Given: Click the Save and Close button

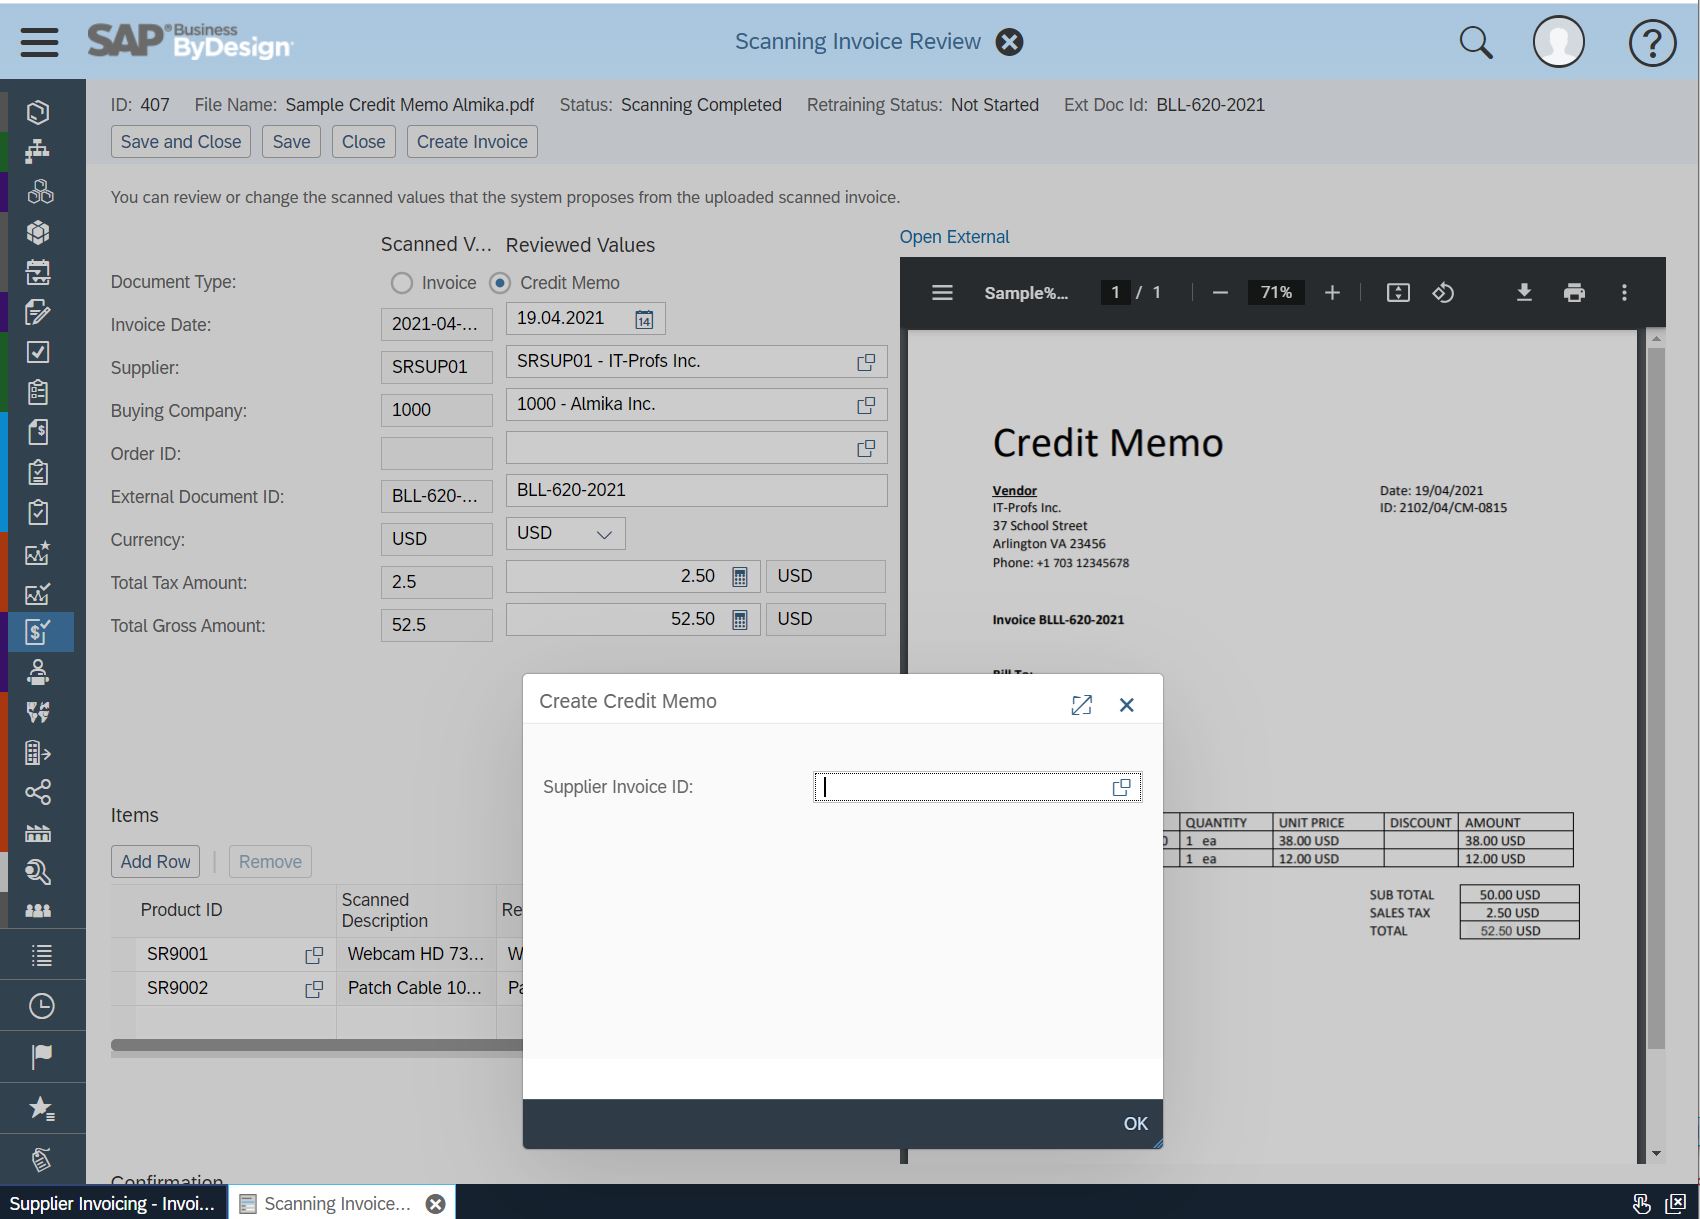Looking at the screenshot, I should (x=181, y=142).
